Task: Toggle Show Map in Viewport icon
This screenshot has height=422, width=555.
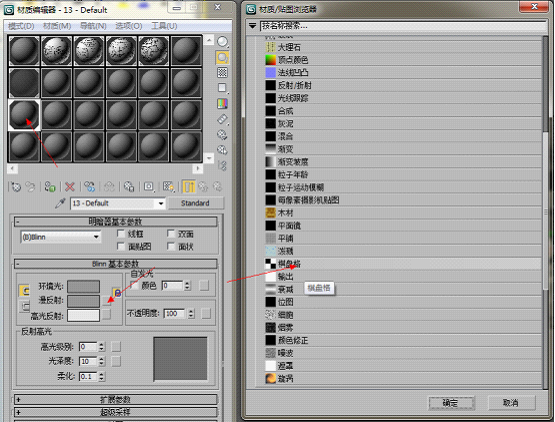Action: coord(168,187)
